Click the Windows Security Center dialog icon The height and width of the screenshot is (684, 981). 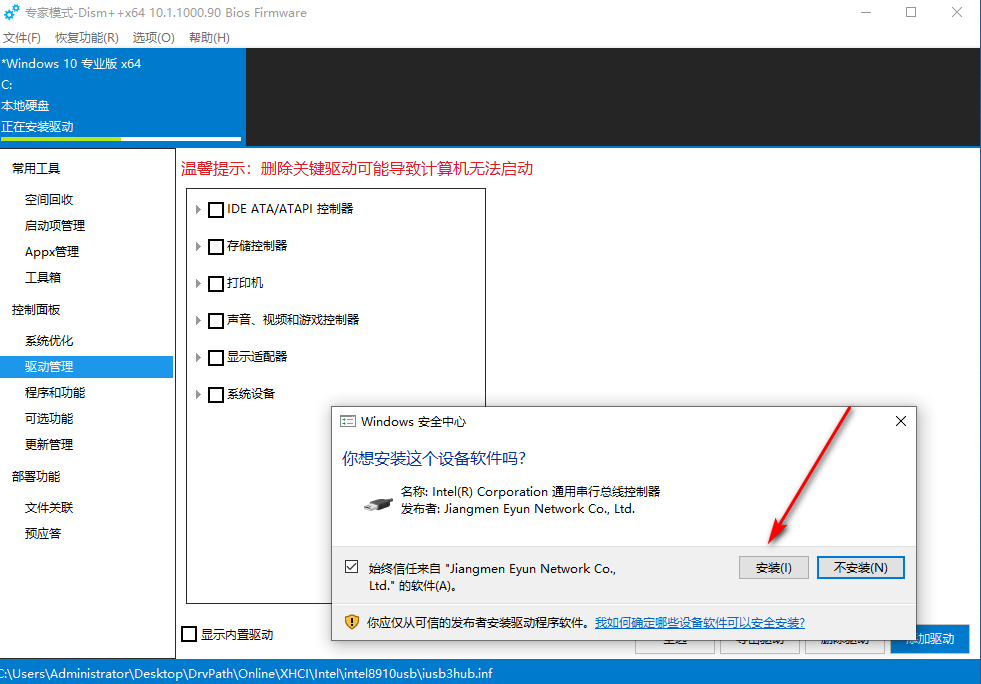click(348, 422)
